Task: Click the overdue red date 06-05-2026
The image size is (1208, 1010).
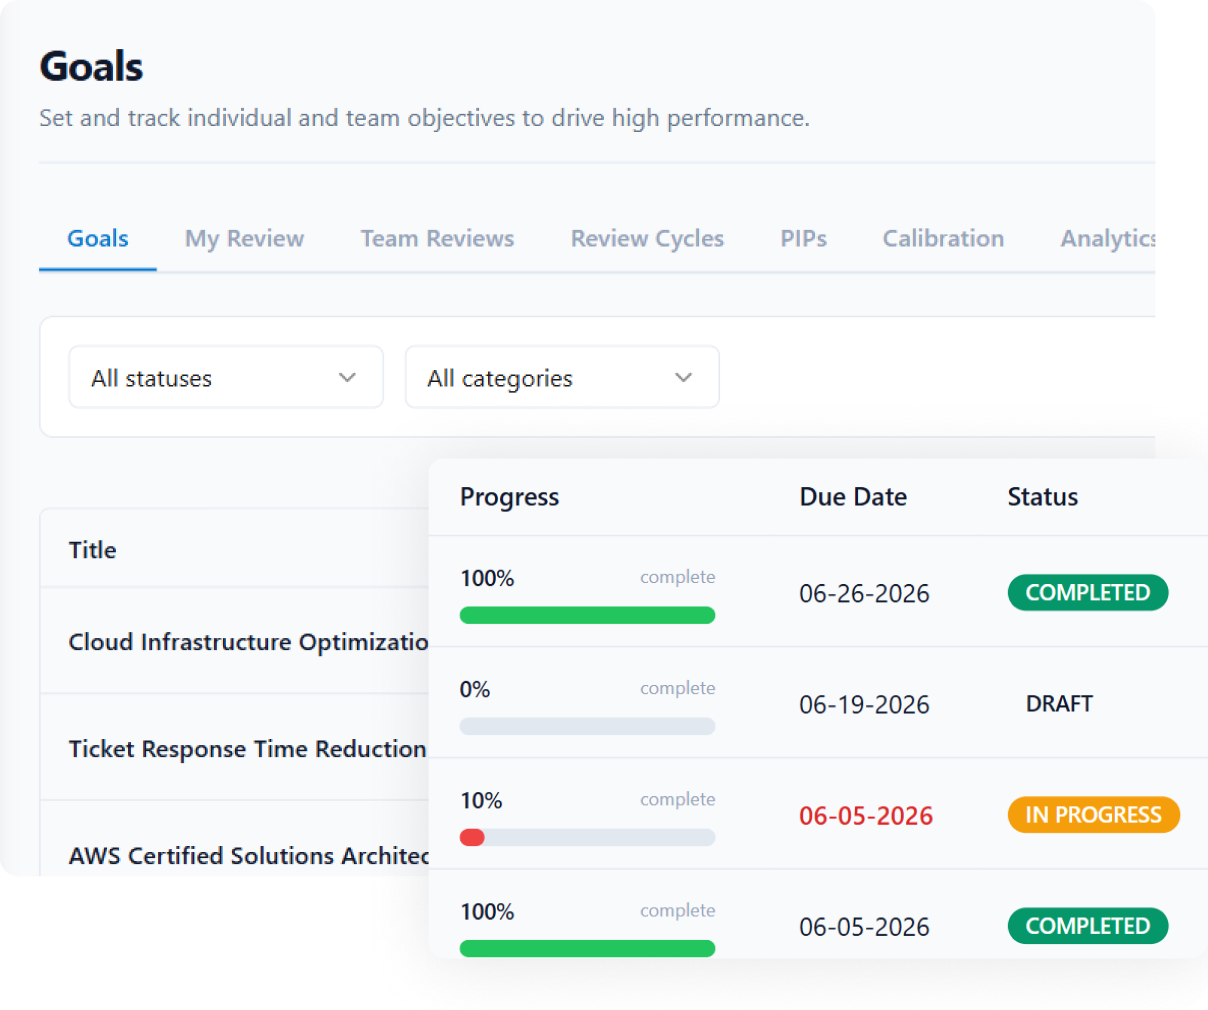Action: tap(866, 816)
